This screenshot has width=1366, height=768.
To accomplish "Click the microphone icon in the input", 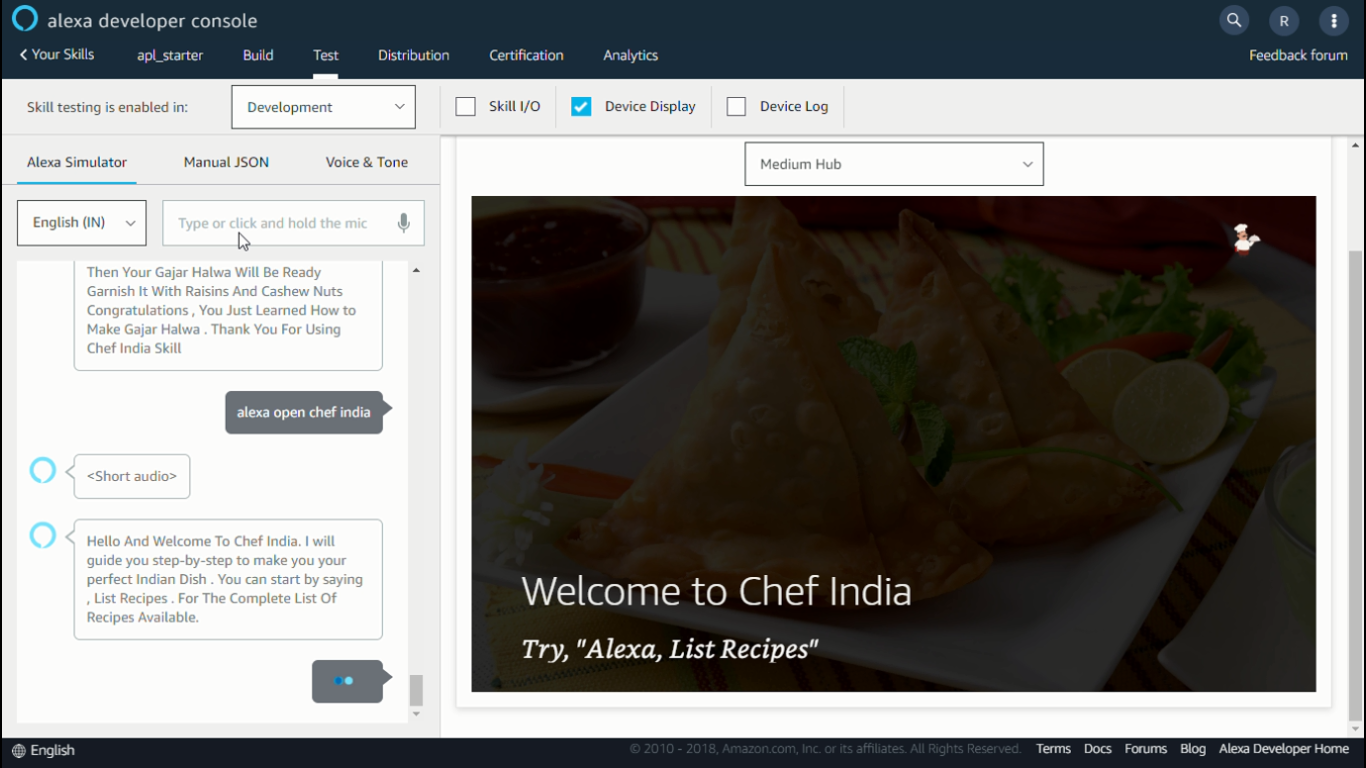I will coord(404,223).
